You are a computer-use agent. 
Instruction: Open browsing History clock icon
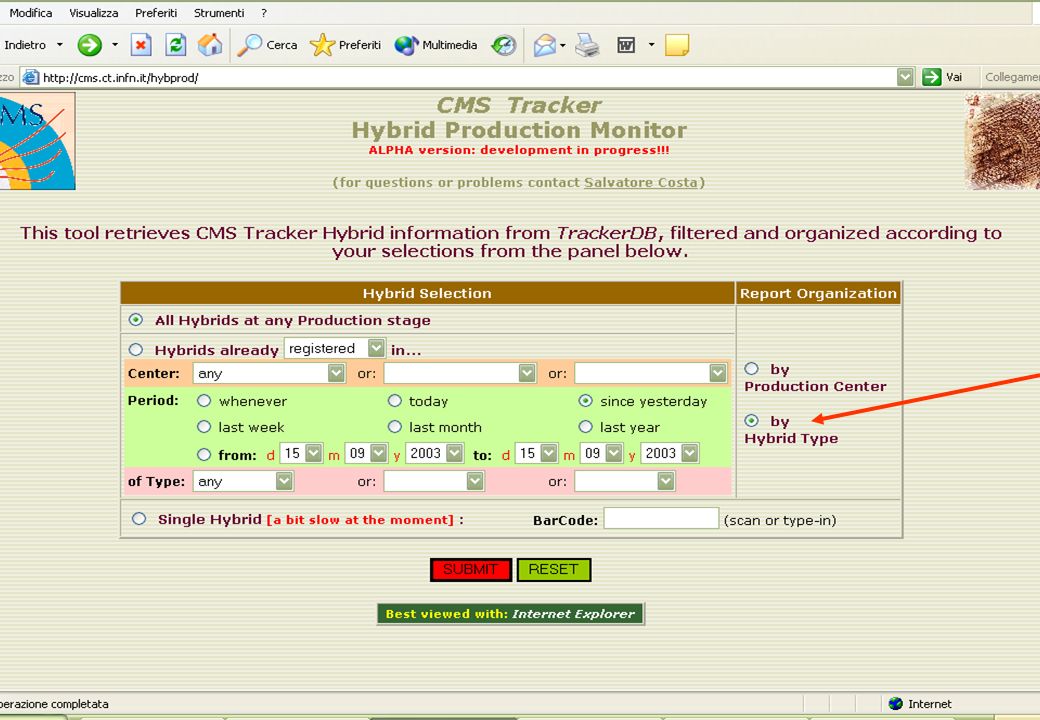coord(503,45)
